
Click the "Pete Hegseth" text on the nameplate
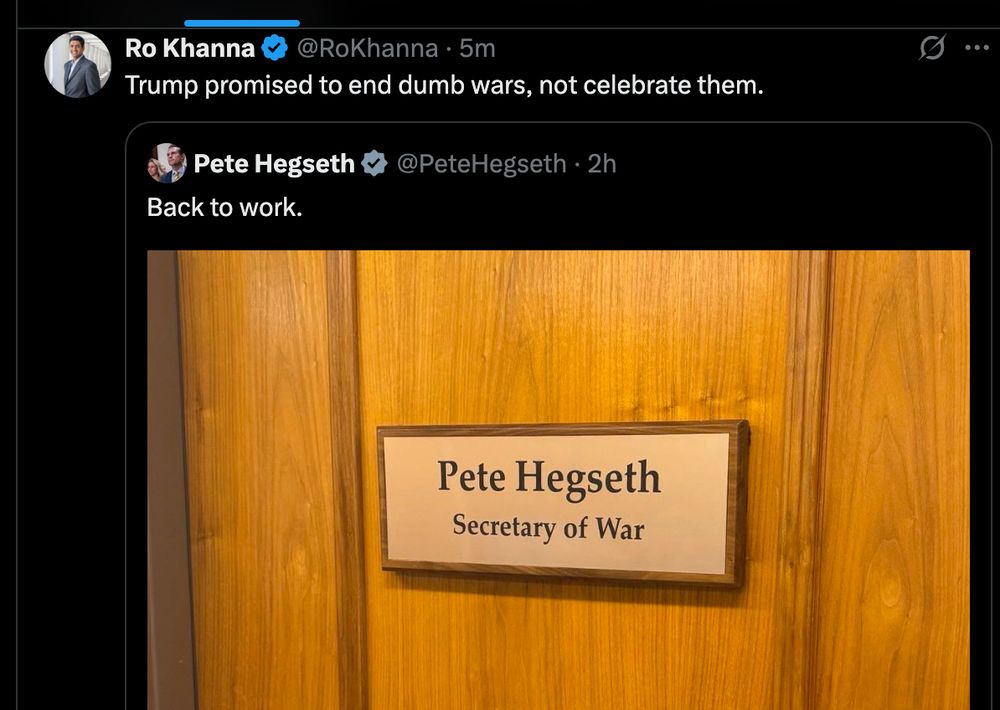[x=548, y=478]
